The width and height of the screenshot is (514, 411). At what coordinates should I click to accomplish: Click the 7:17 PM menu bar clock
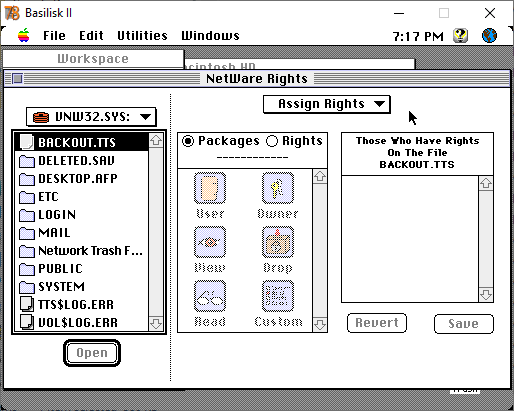pos(418,36)
